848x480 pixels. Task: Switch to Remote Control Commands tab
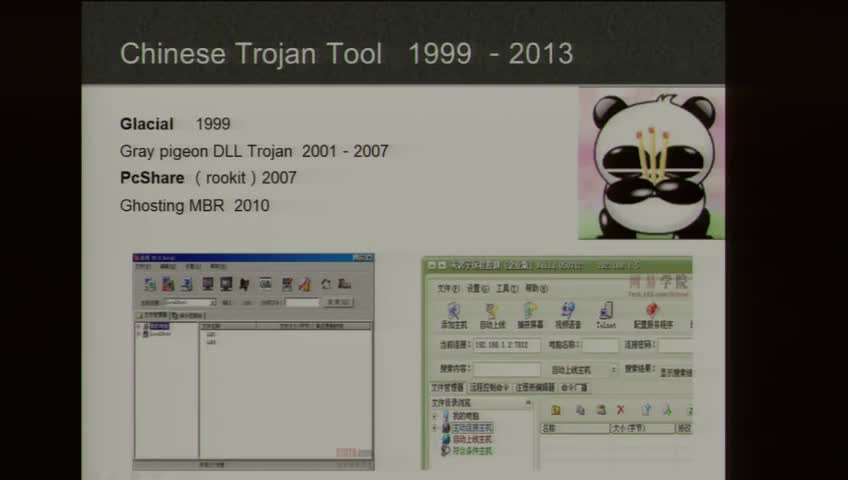point(489,388)
